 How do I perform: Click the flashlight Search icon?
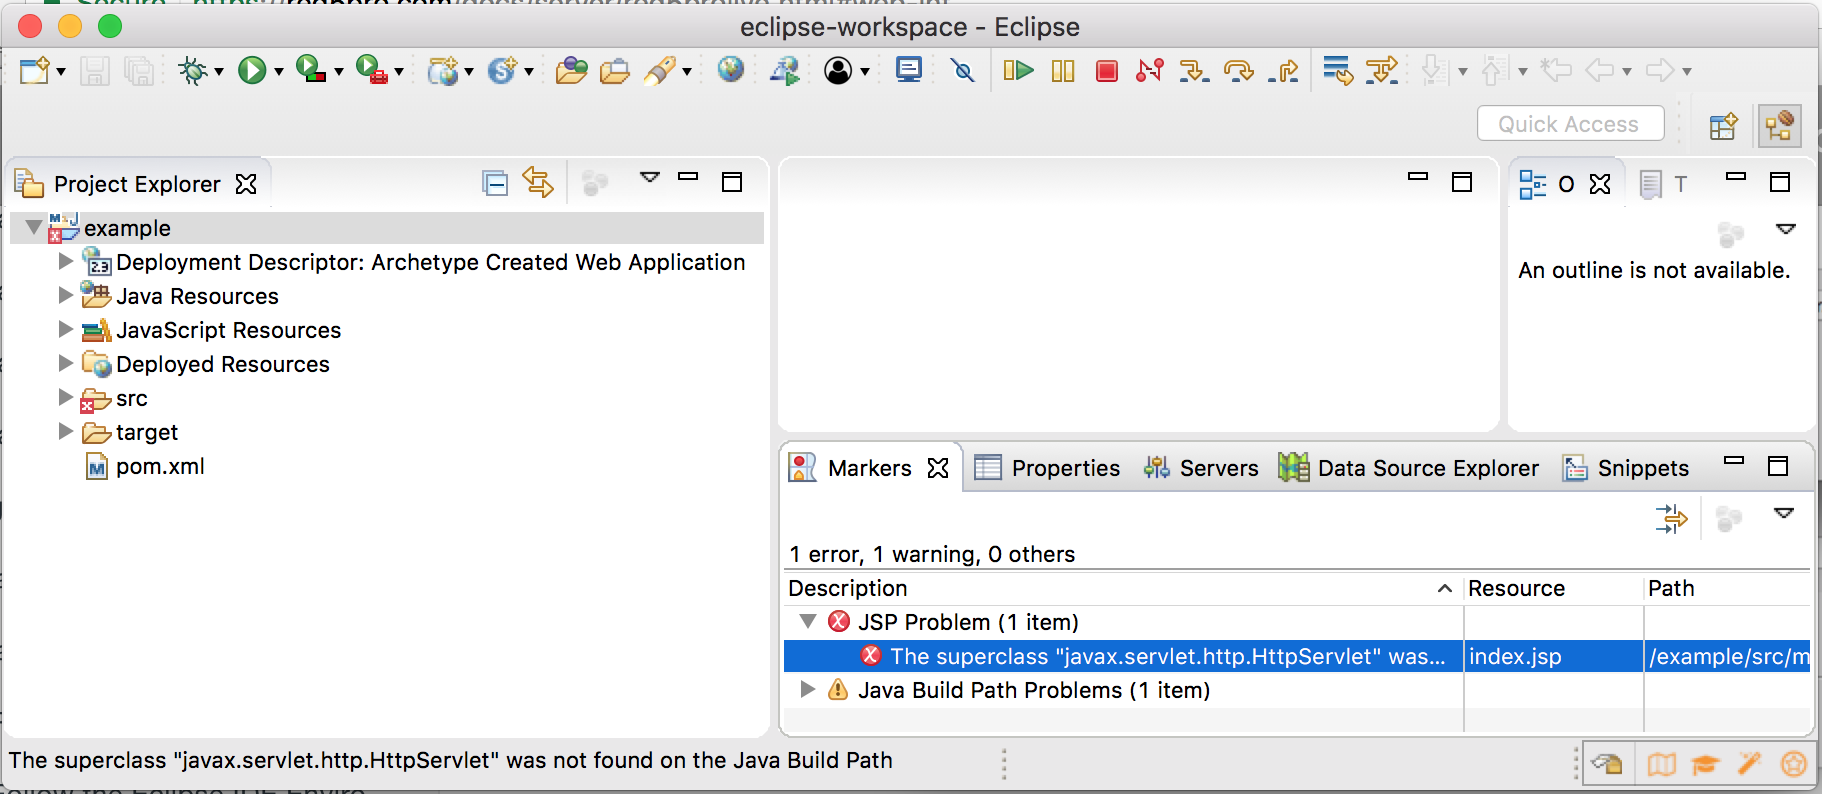click(x=660, y=71)
